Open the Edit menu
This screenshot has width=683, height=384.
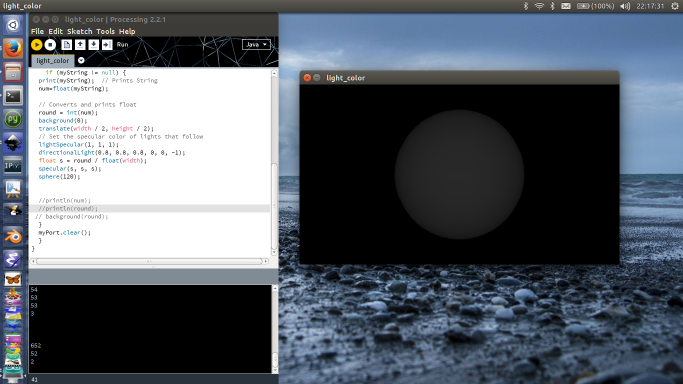[55, 31]
